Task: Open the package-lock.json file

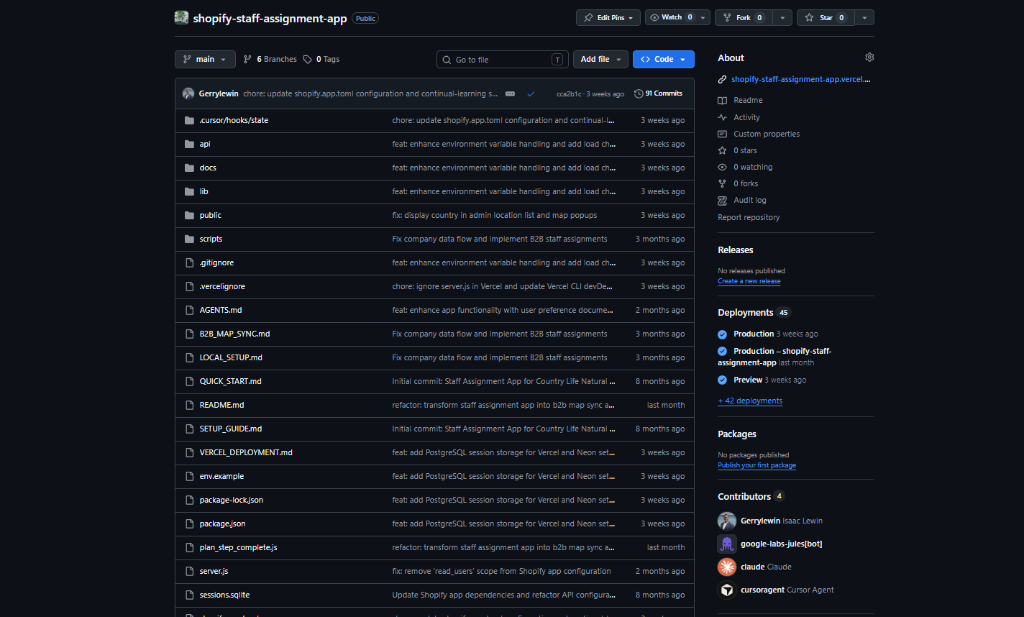Action: (232, 499)
